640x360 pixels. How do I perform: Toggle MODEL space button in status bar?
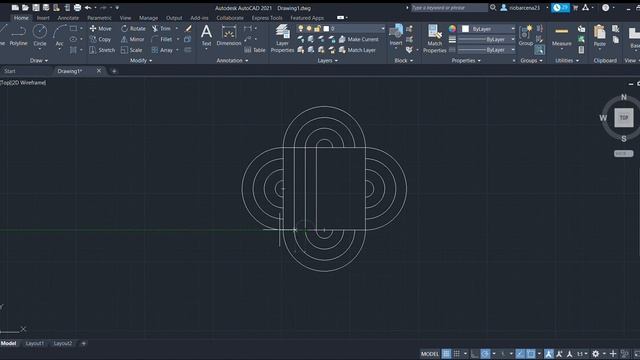(x=430, y=353)
